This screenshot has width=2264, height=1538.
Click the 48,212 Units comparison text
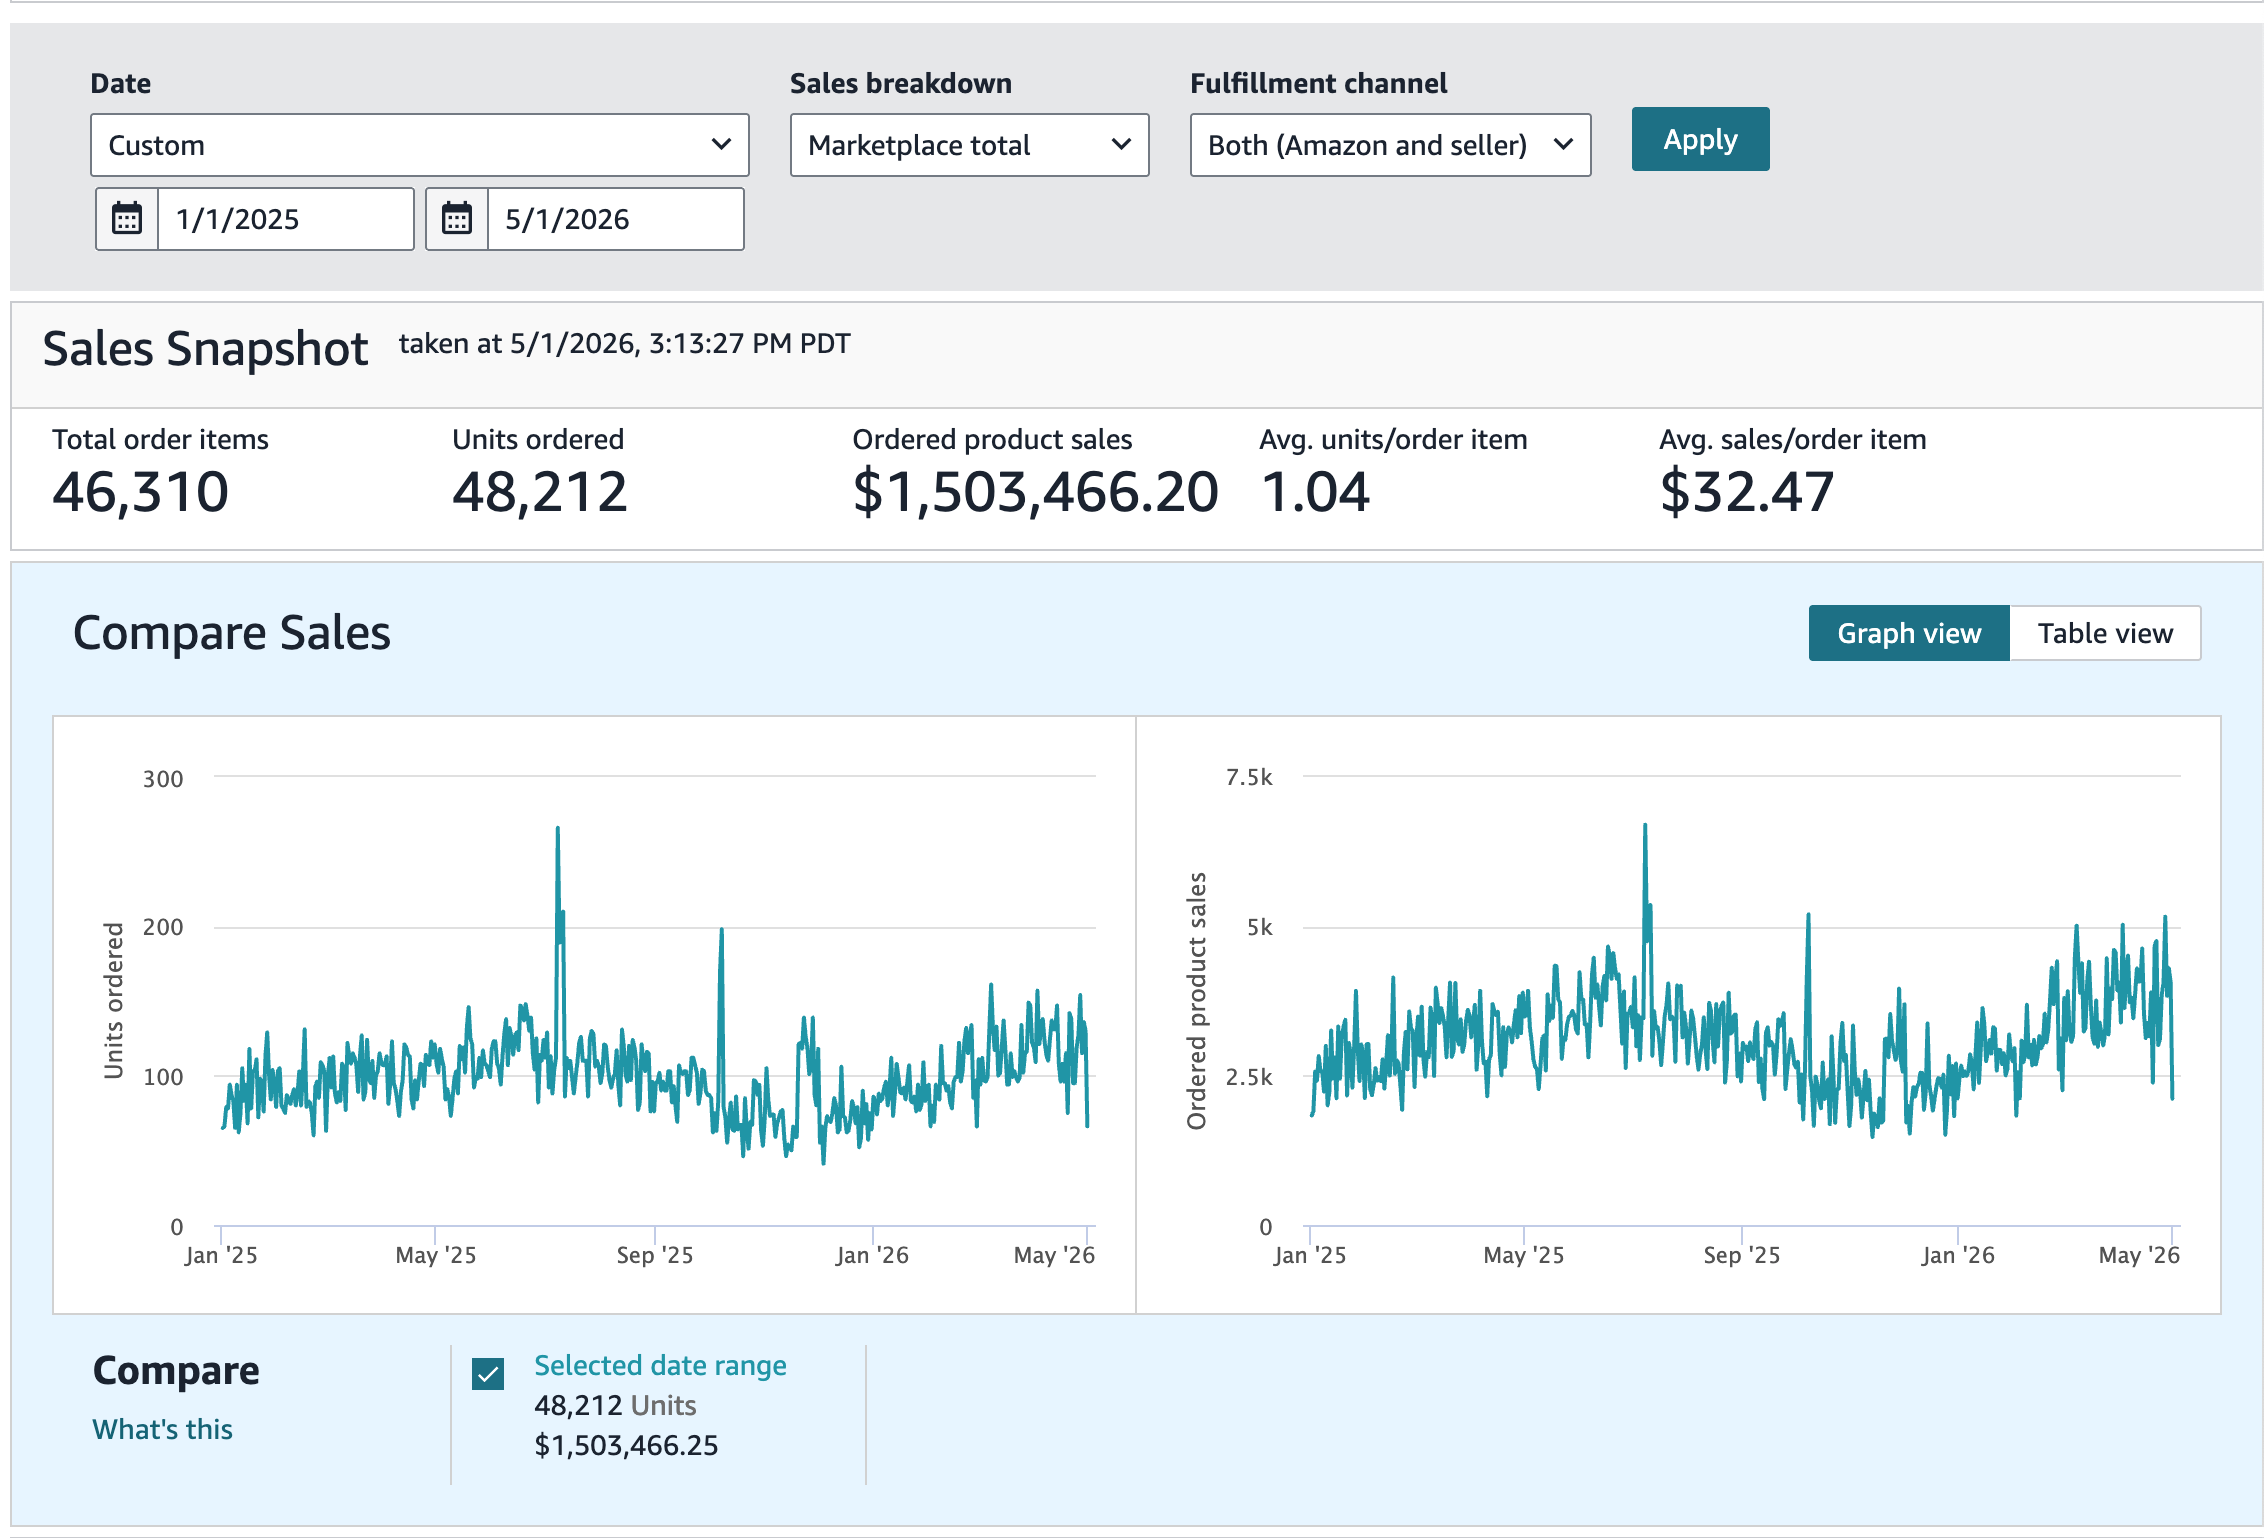pos(615,1405)
